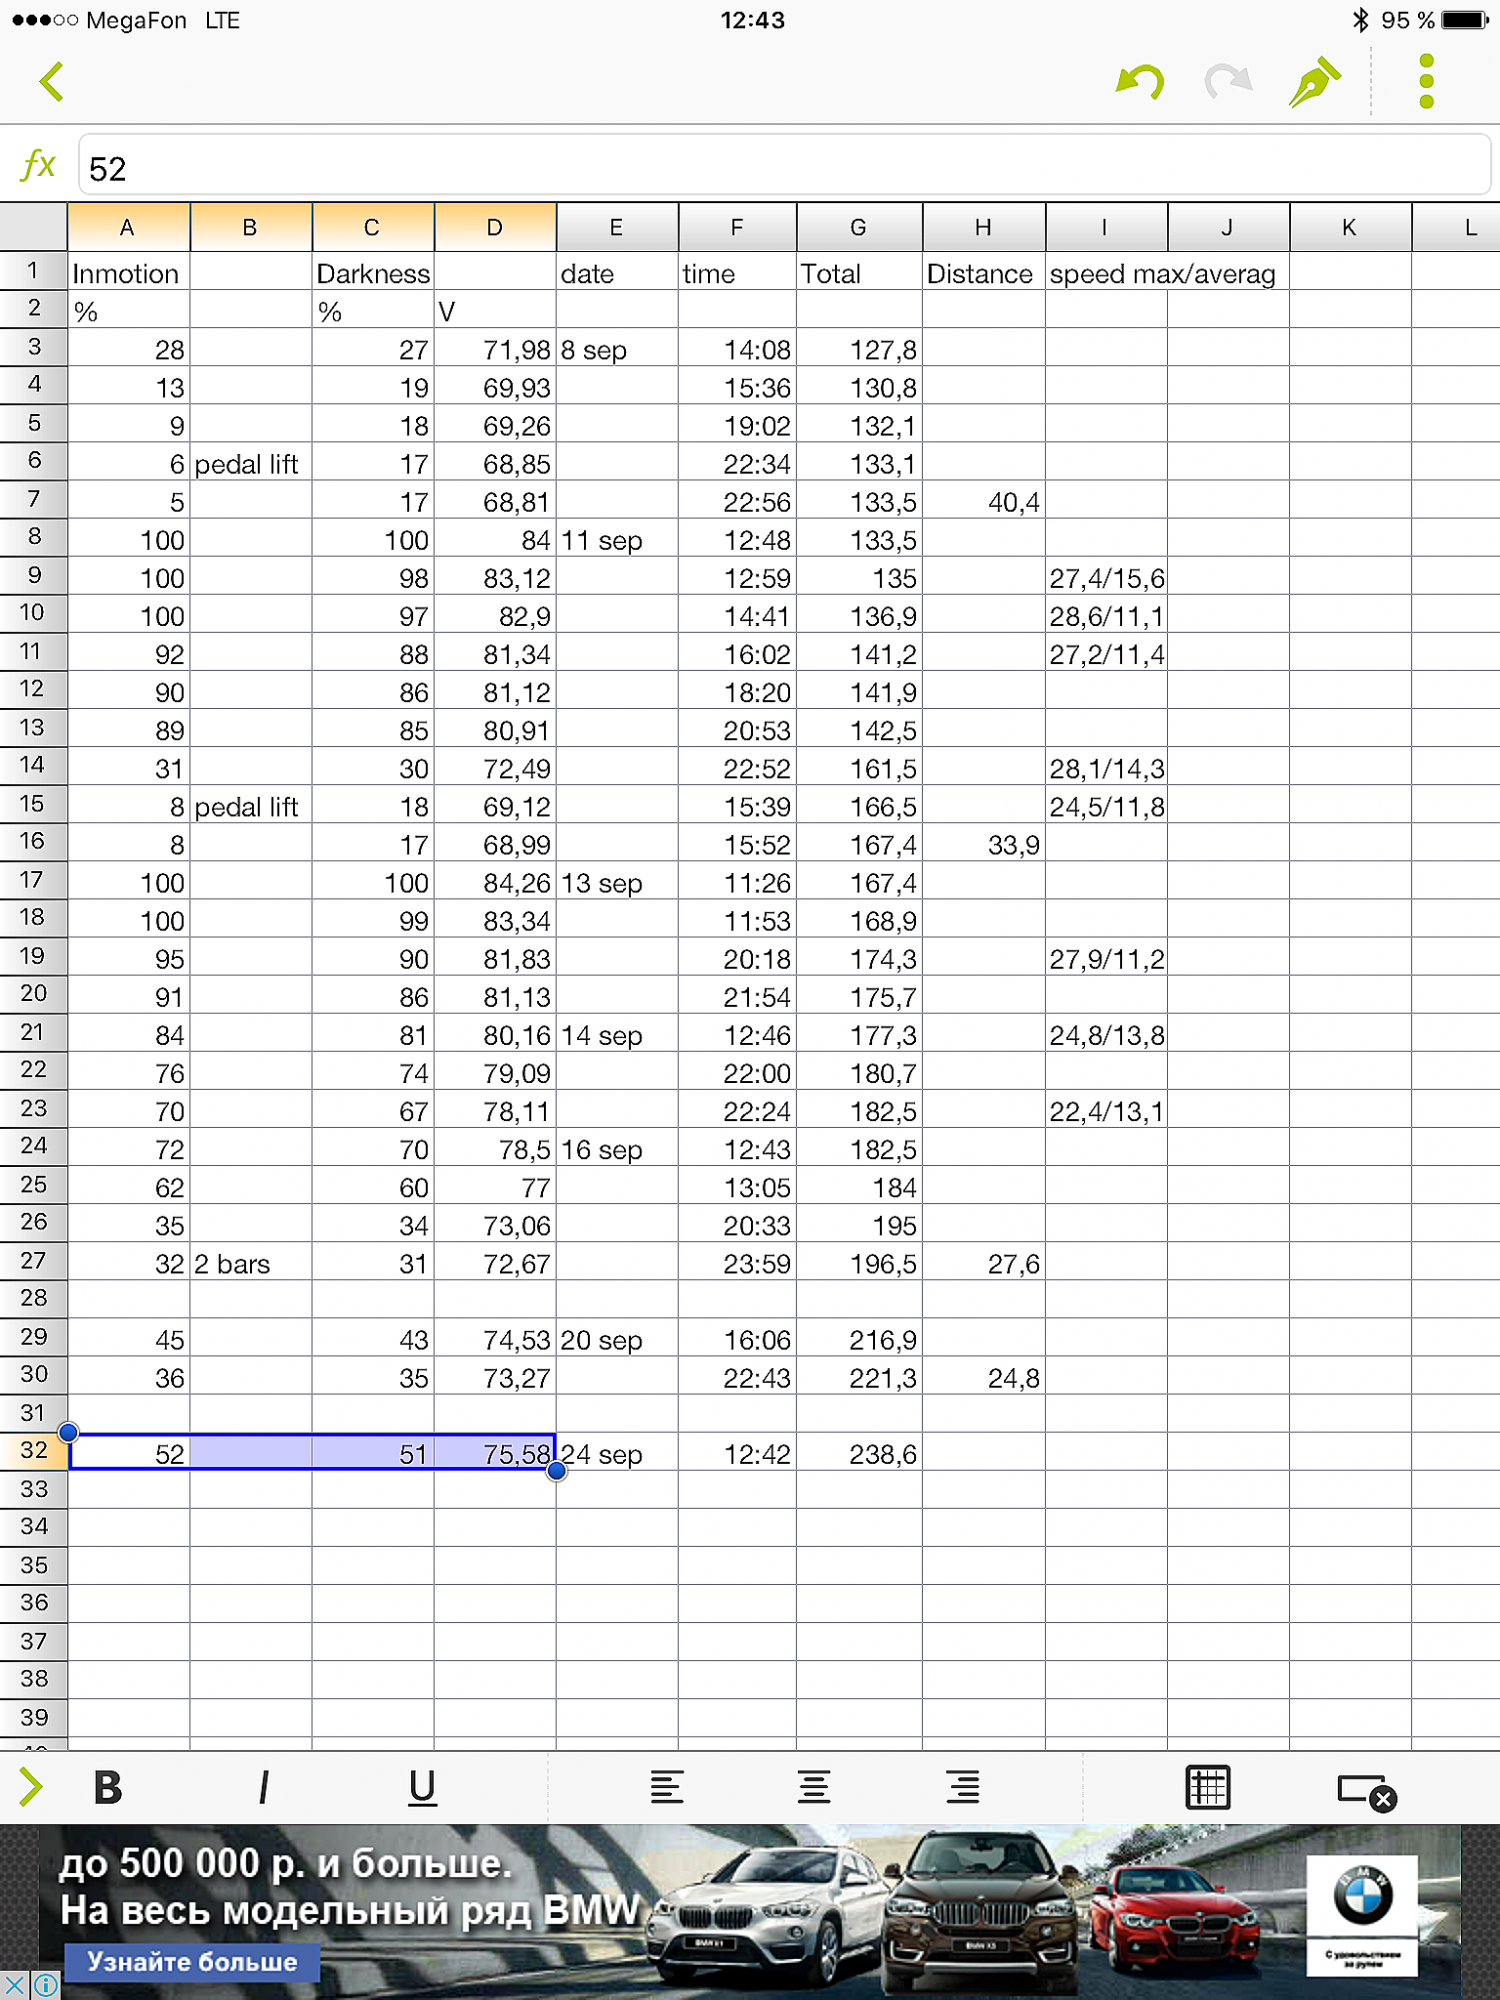Tap the Узнайте больше ad button
This screenshot has width=1500, height=2000.
pos(191,1961)
